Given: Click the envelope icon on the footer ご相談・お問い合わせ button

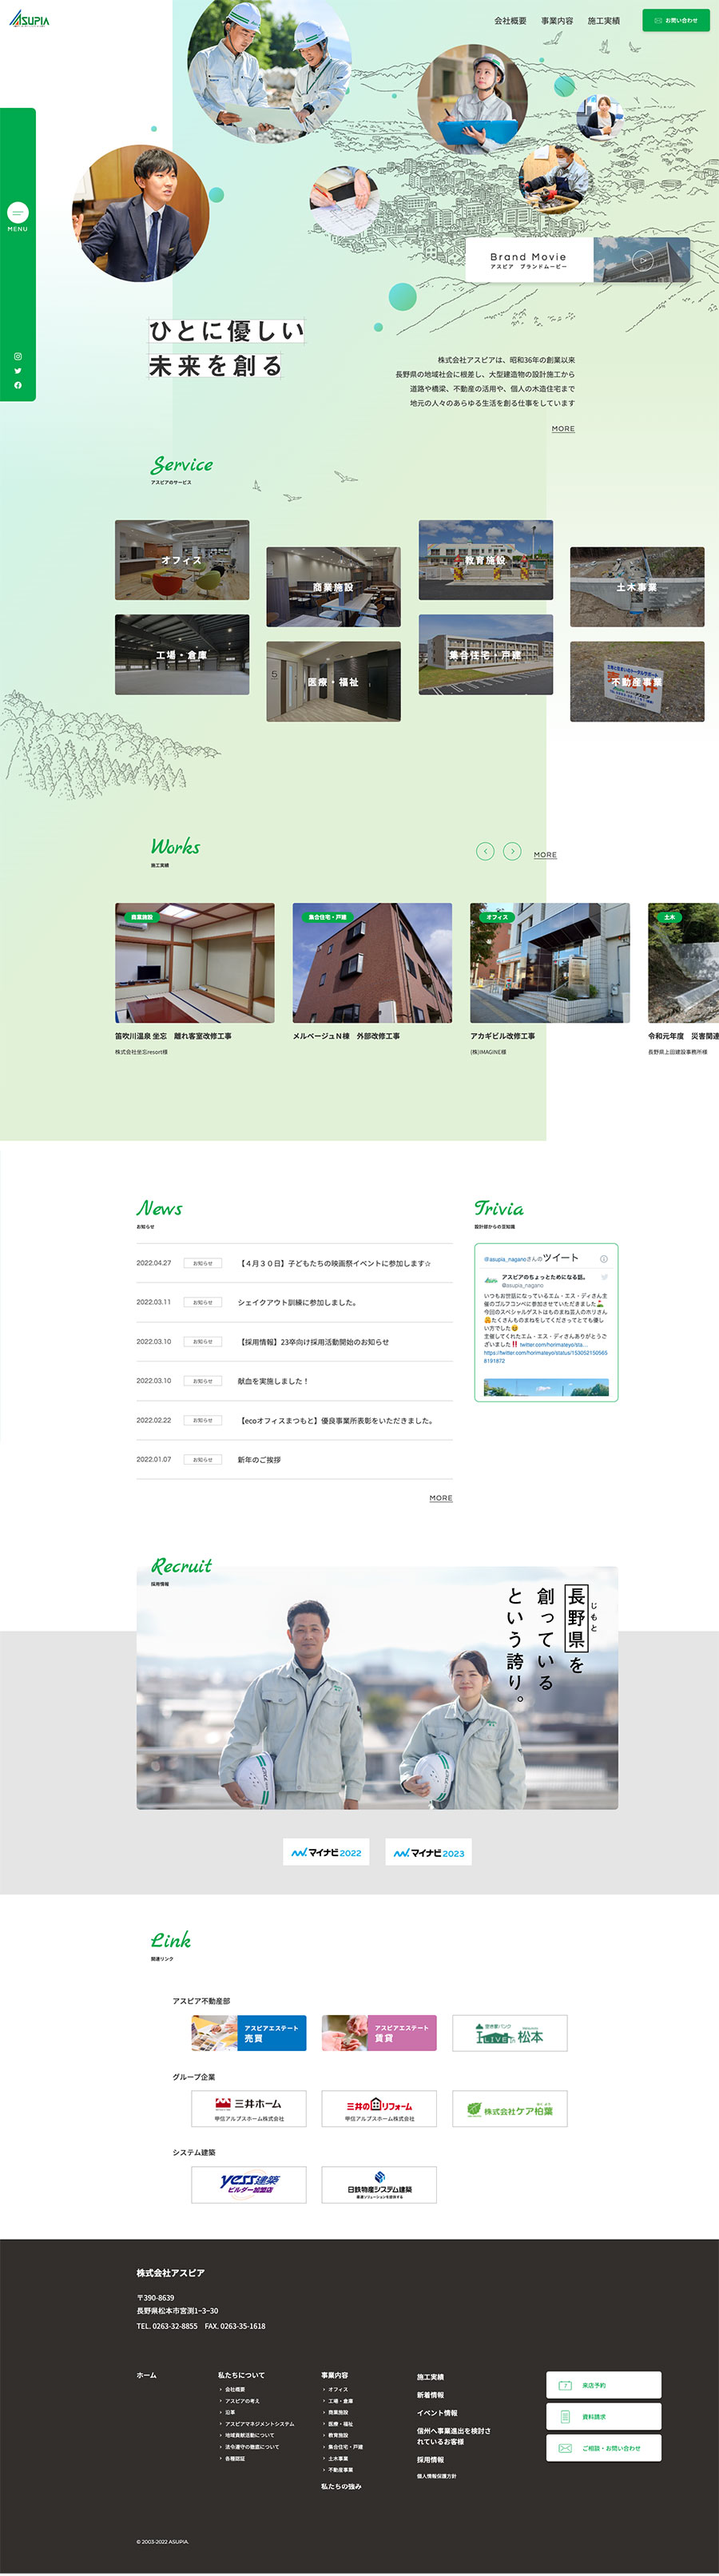Looking at the screenshot, I should coord(564,2448).
